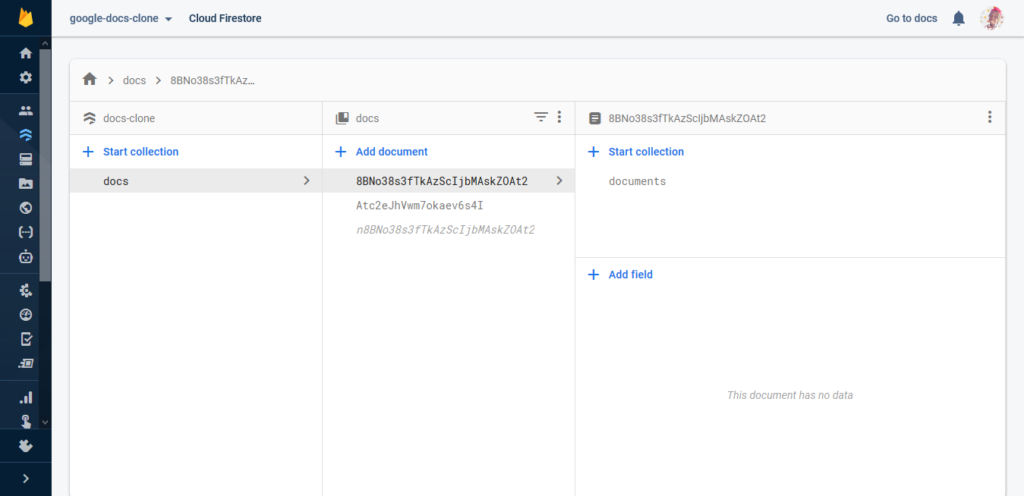This screenshot has width=1024, height=496.
Task: Open the filter icon in docs column
Action: [541, 117]
